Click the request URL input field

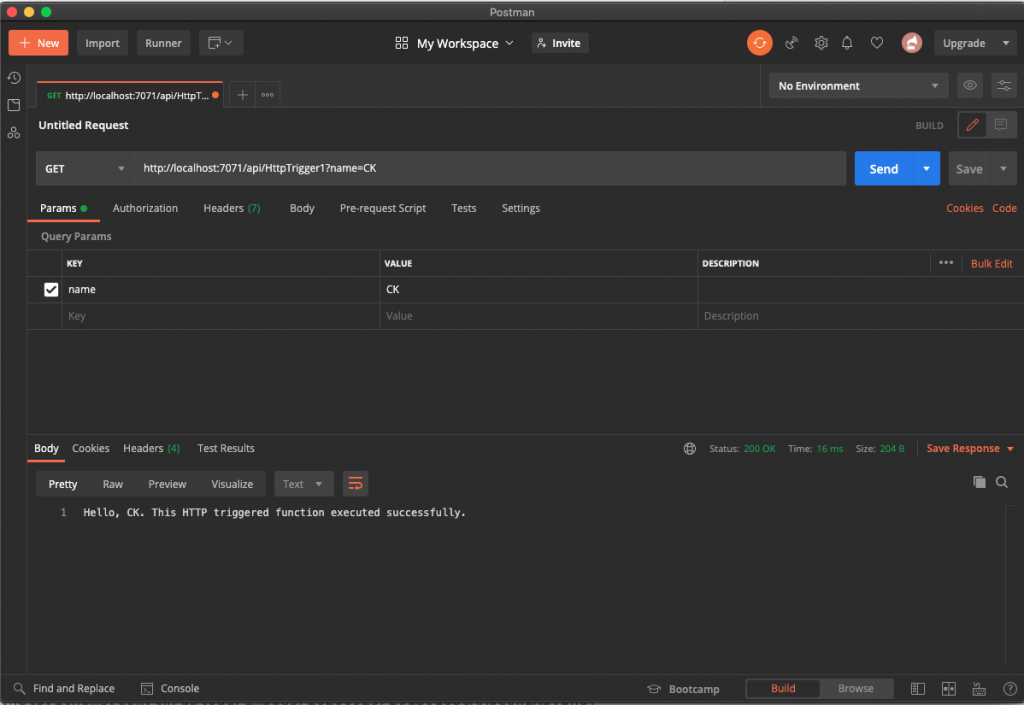[490, 168]
